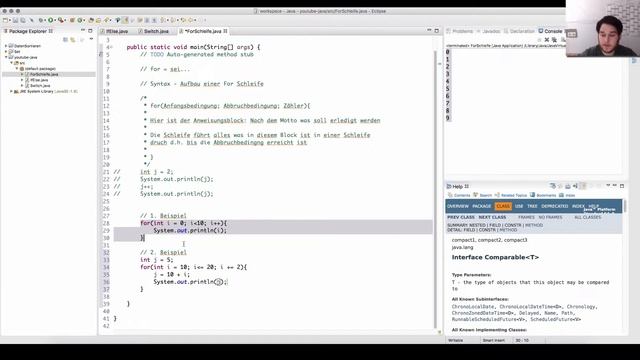Image resolution: width=640 pixels, height=360 pixels.
Task: Click USE in Javadoc navigation bar
Action: (x=519, y=207)
